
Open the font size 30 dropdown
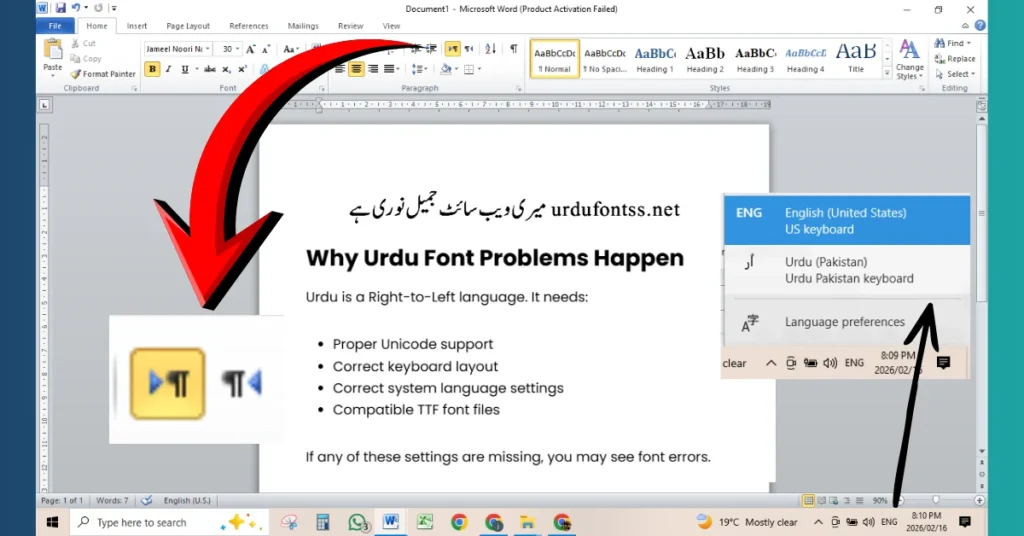coord(237,49)
